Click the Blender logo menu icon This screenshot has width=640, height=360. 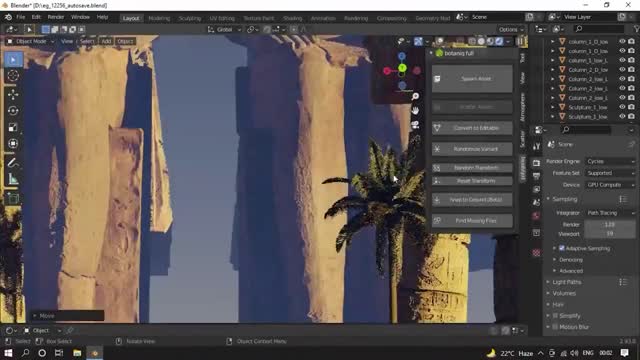click(x=8, y=17)
